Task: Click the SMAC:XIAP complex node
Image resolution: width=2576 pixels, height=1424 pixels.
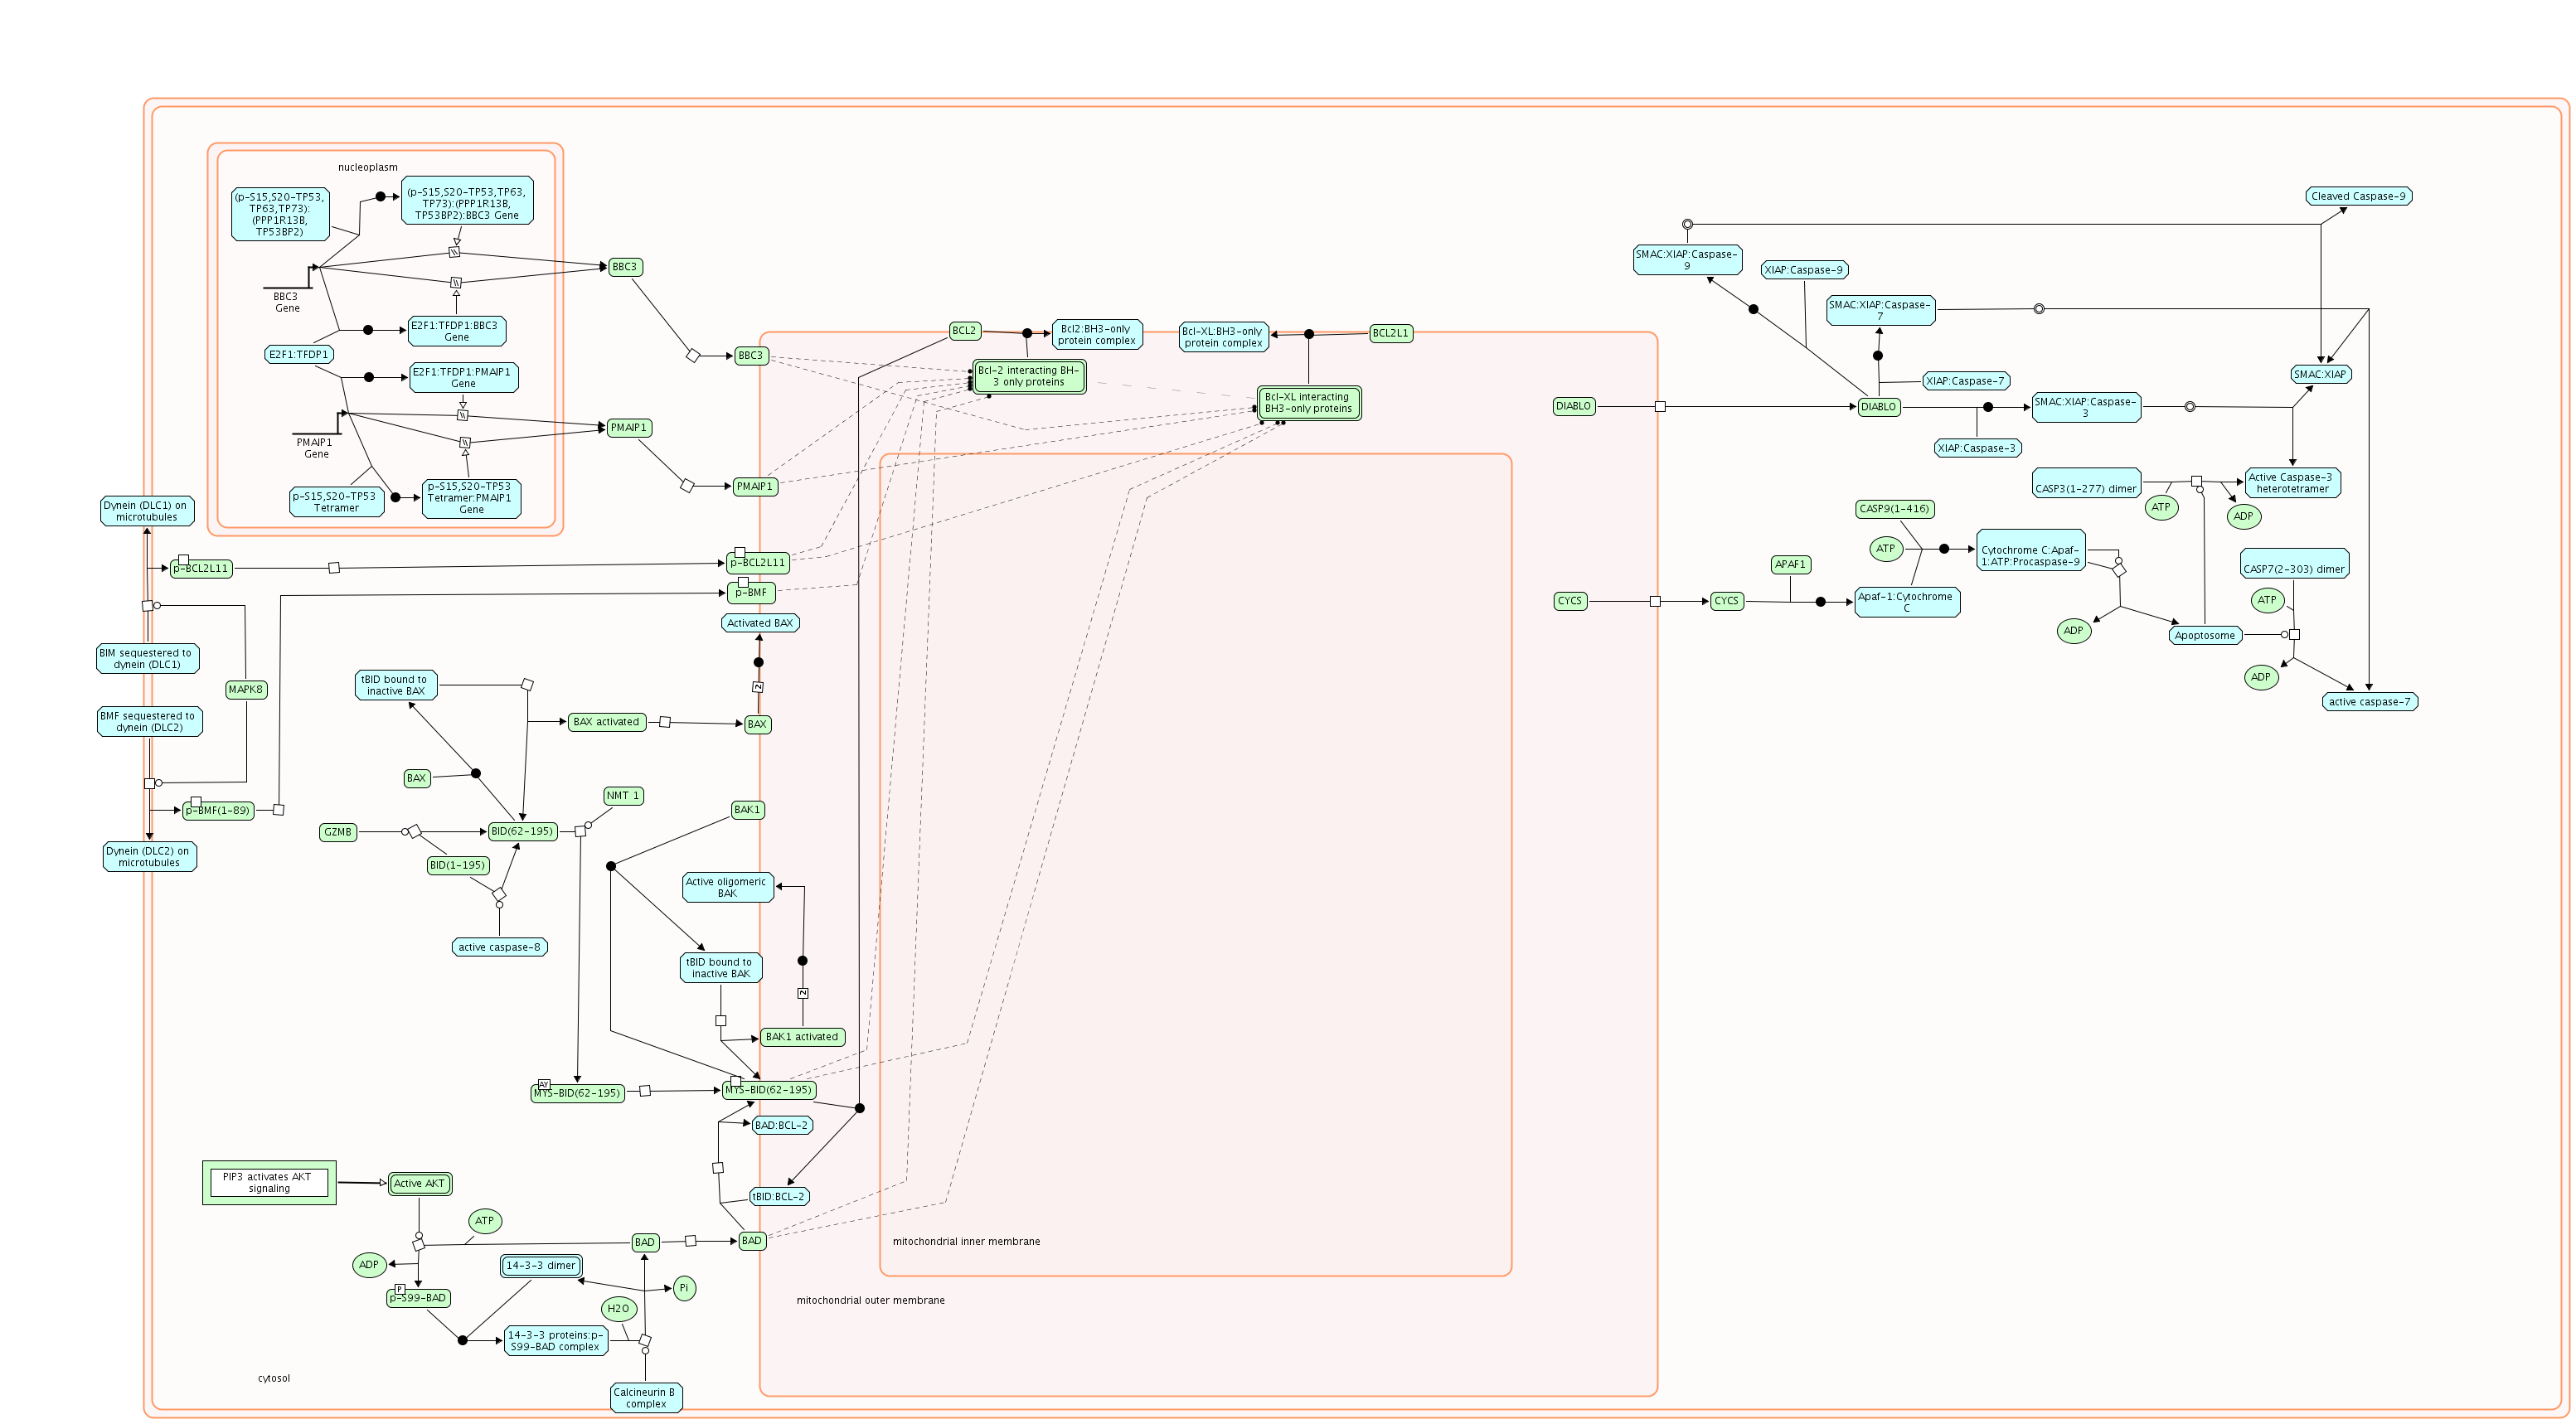Action: pyautogui.click(x=2320, y=374)
